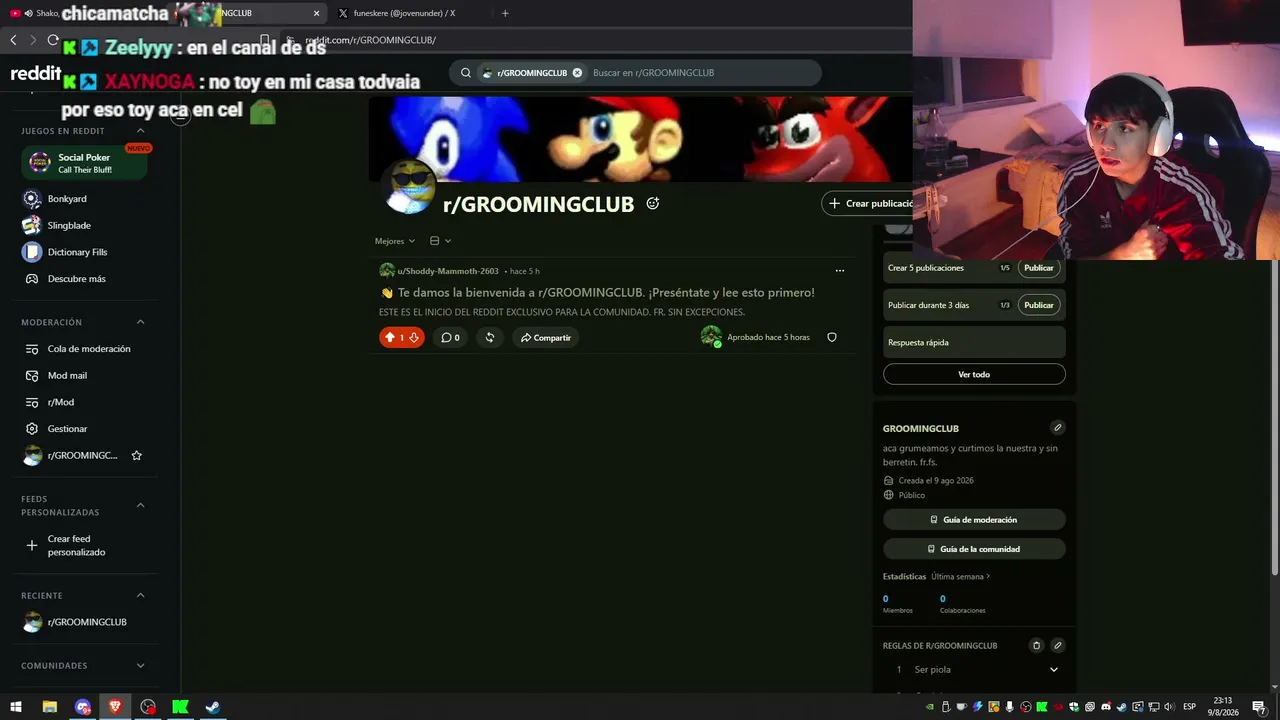
Task: Open Gestionar moderation settings
Action: pos(67,429)
